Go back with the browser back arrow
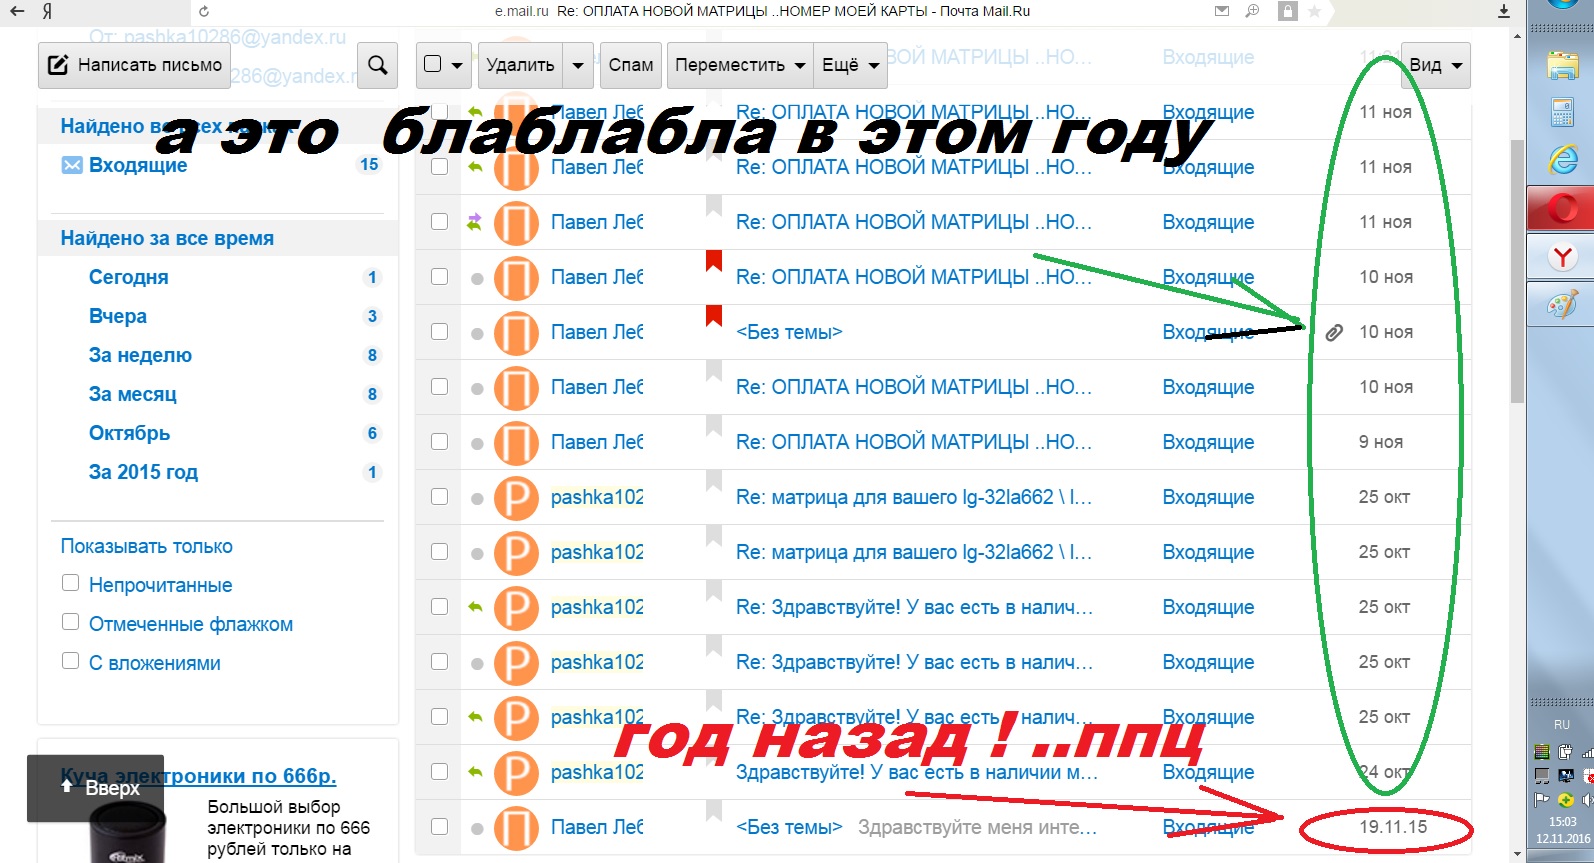Screen dimensions: 1594x863 pyautogui.click(x=17, y=11)
